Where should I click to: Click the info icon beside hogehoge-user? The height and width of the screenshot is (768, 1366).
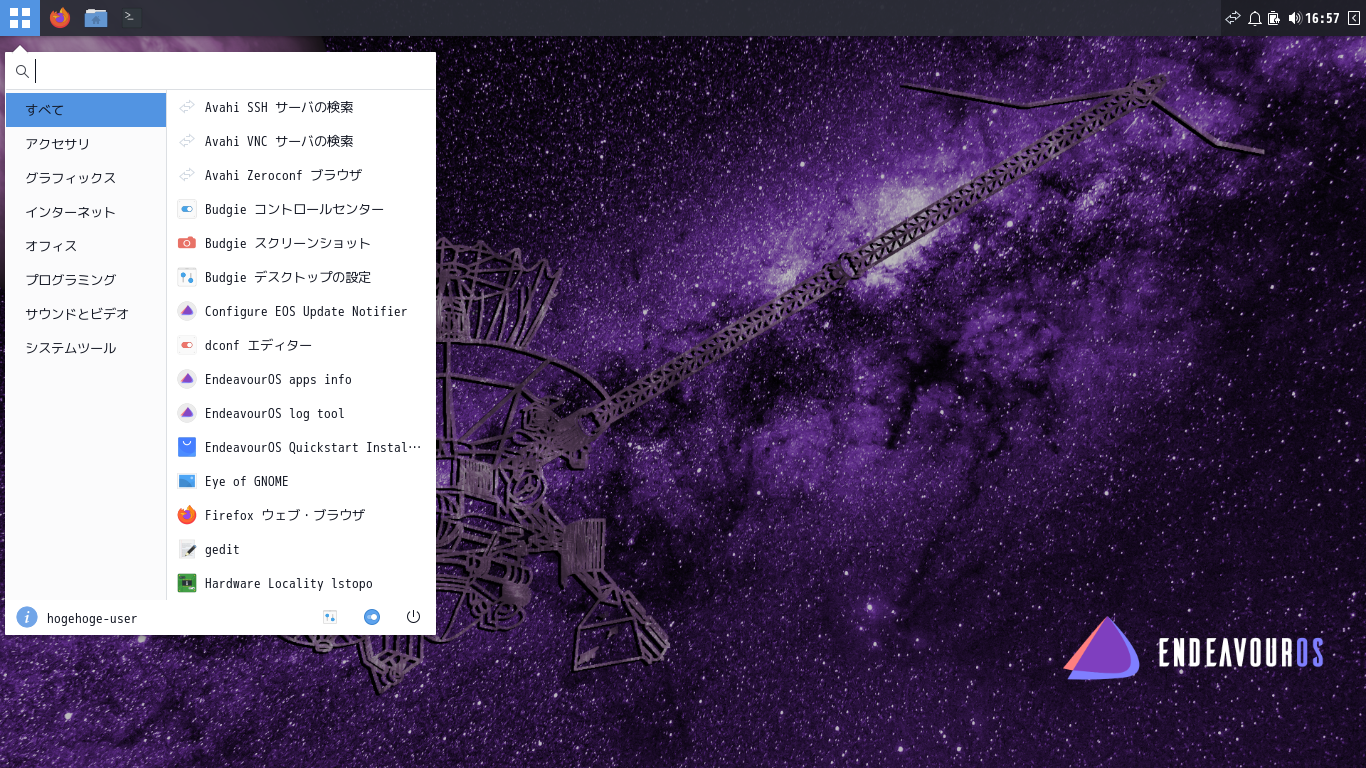coord(27,617)
